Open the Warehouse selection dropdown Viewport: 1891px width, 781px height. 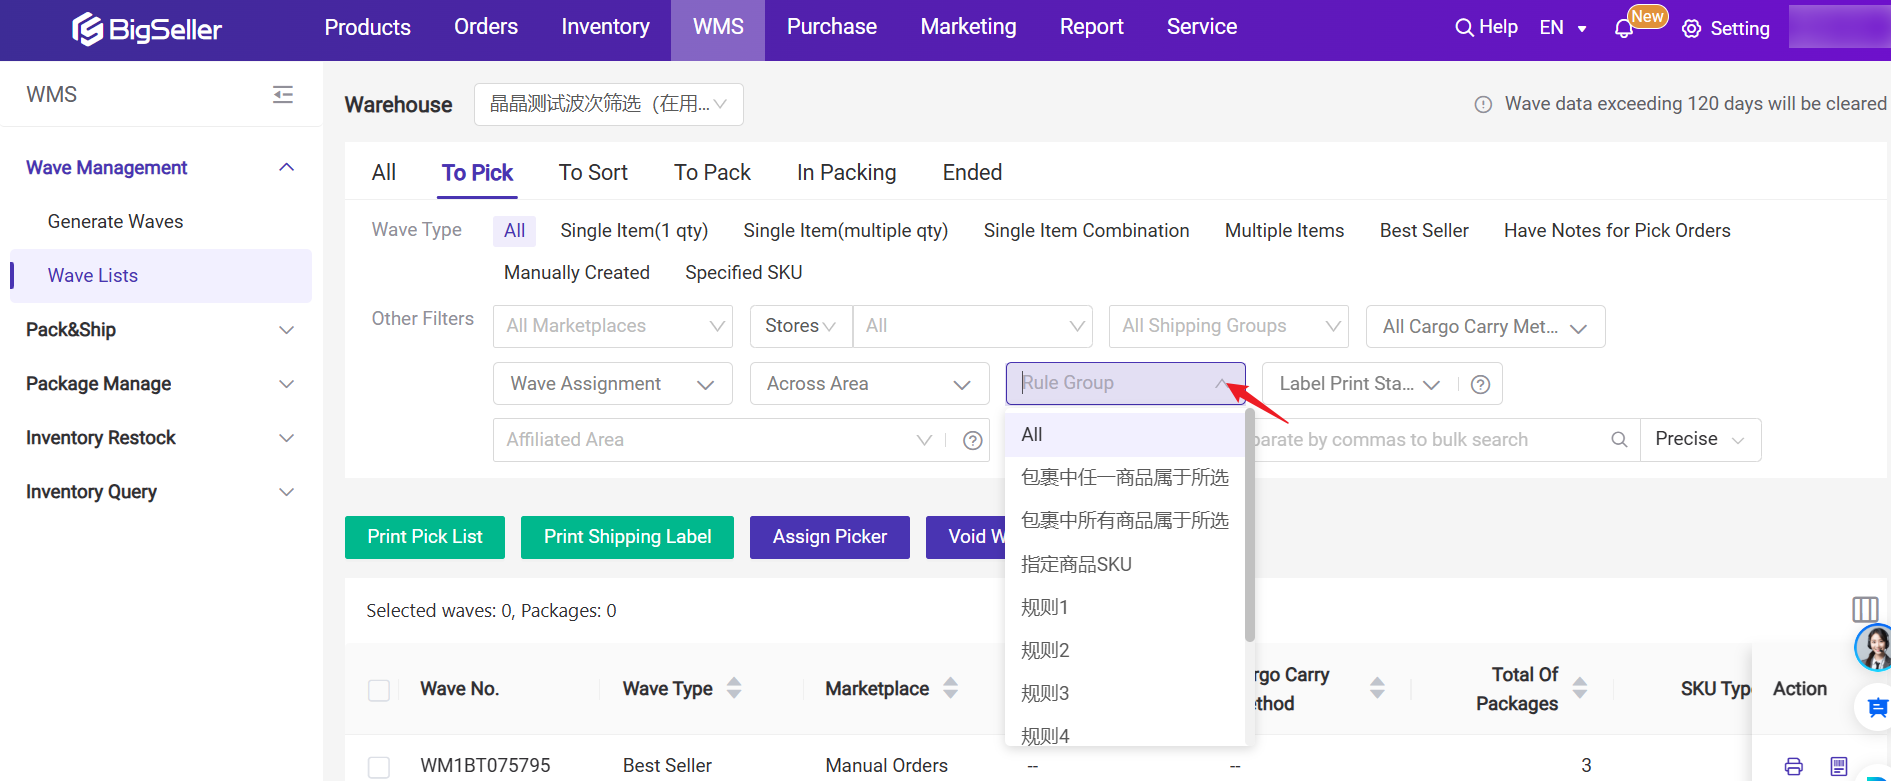click(608, 104)
